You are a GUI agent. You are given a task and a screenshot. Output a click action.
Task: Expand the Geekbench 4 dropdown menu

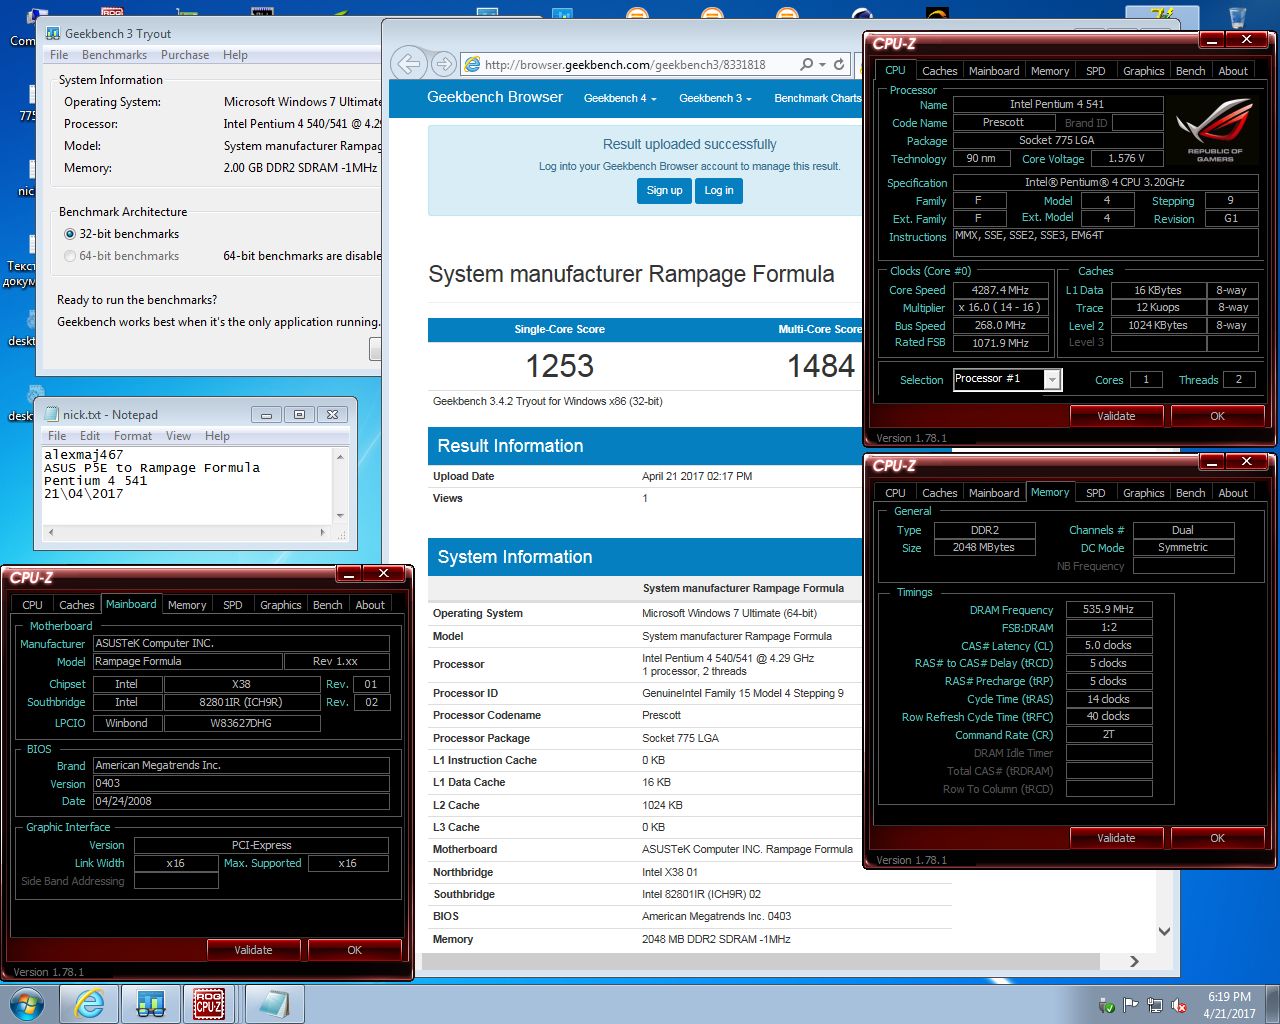[620, 98]
